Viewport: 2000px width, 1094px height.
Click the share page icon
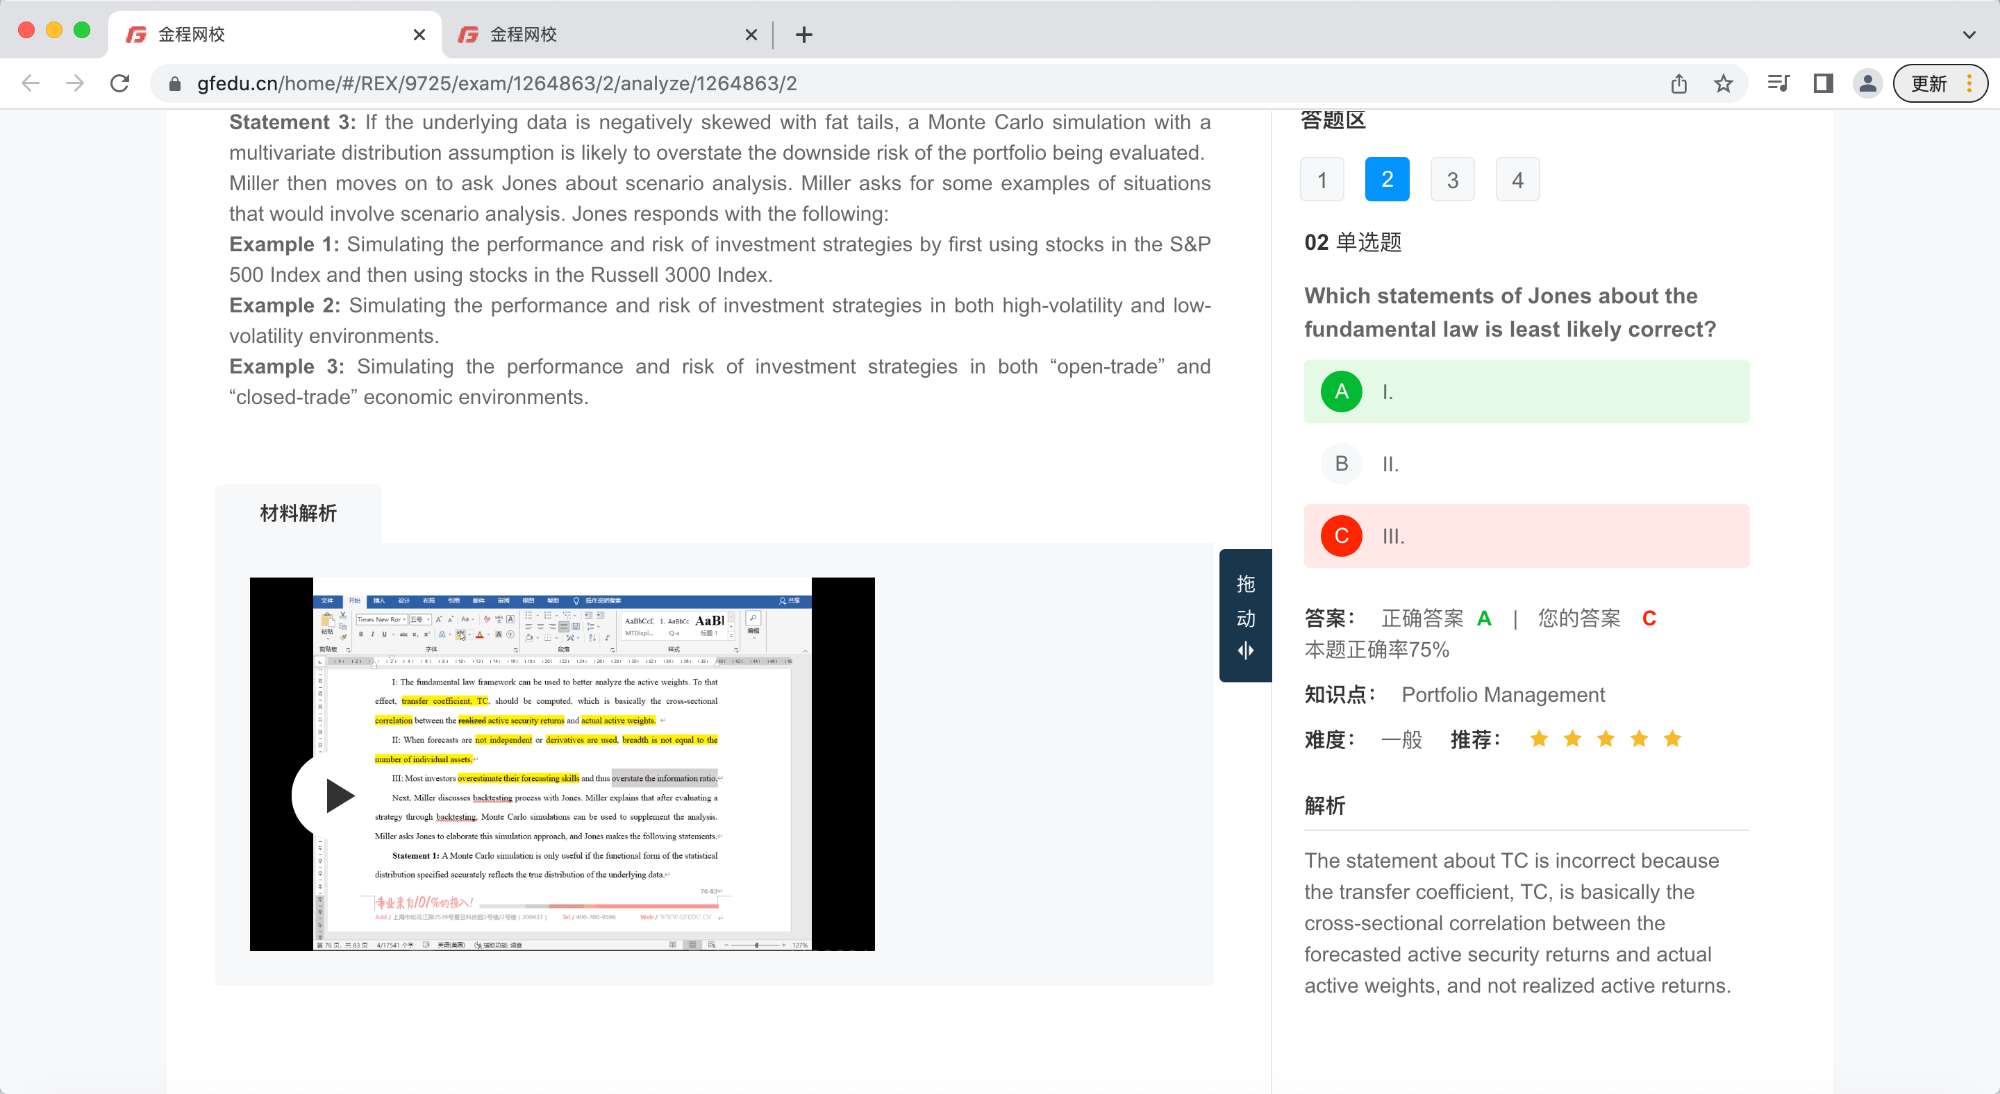[x=1679, y=83]
